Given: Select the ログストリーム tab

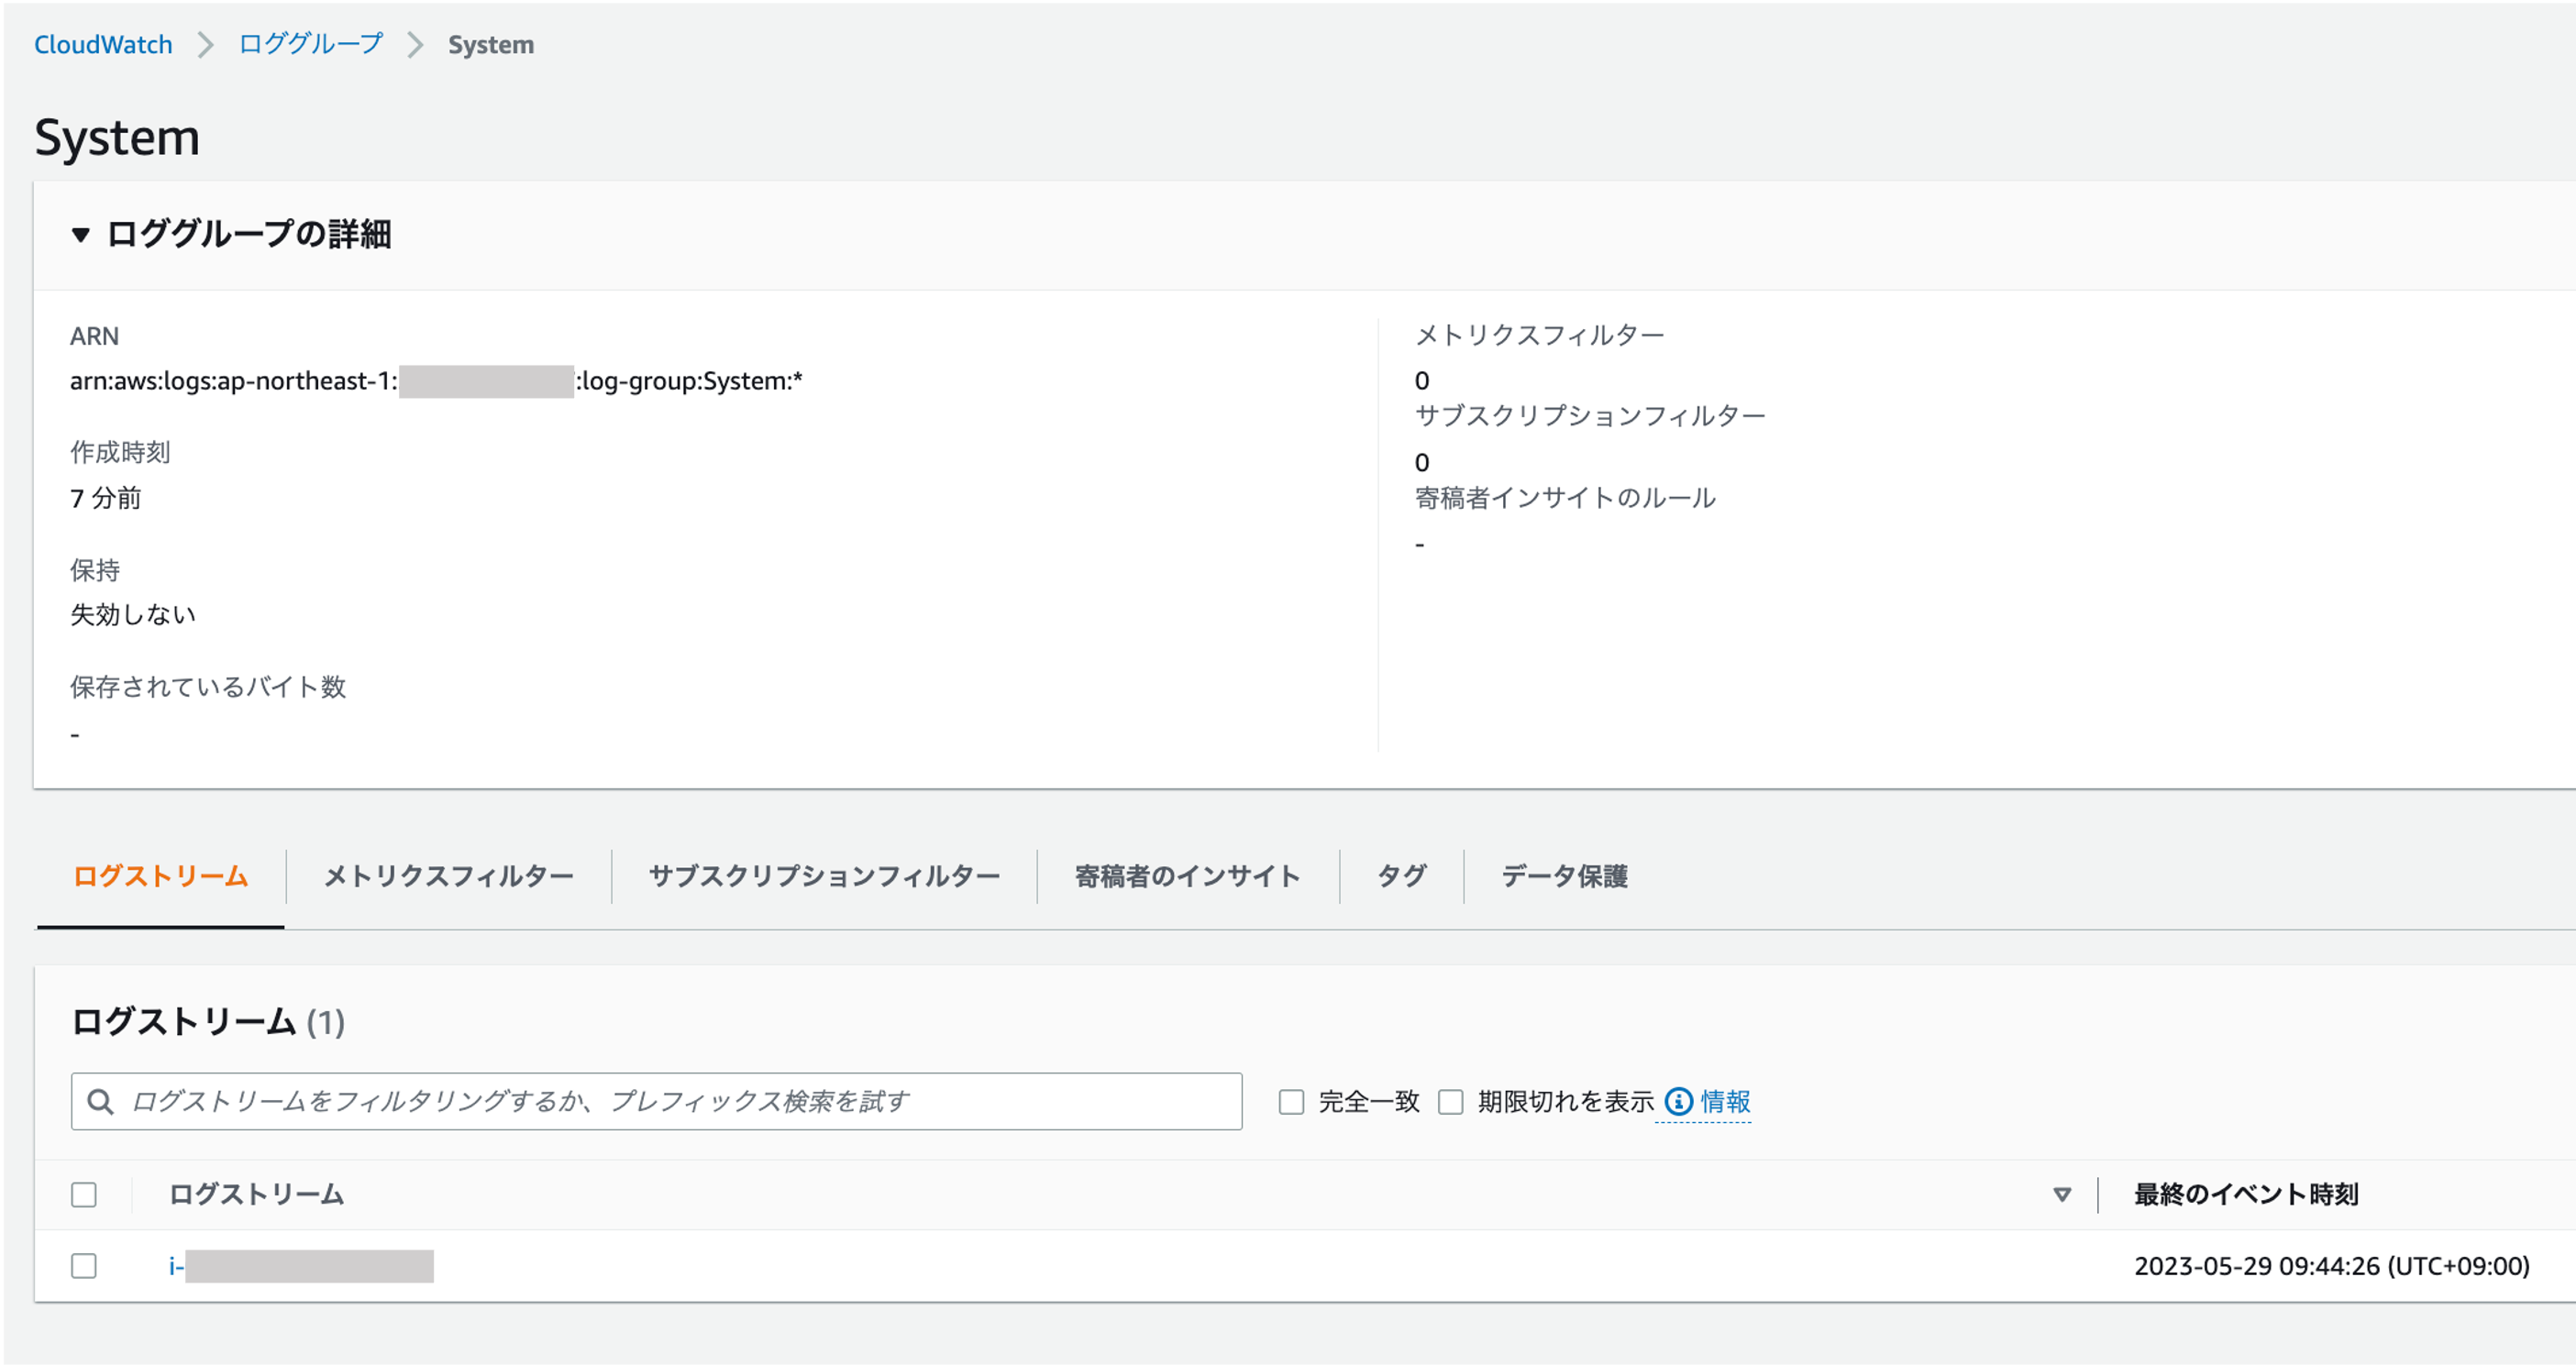Looking at the screenshot, I should (x=160, y=876).
